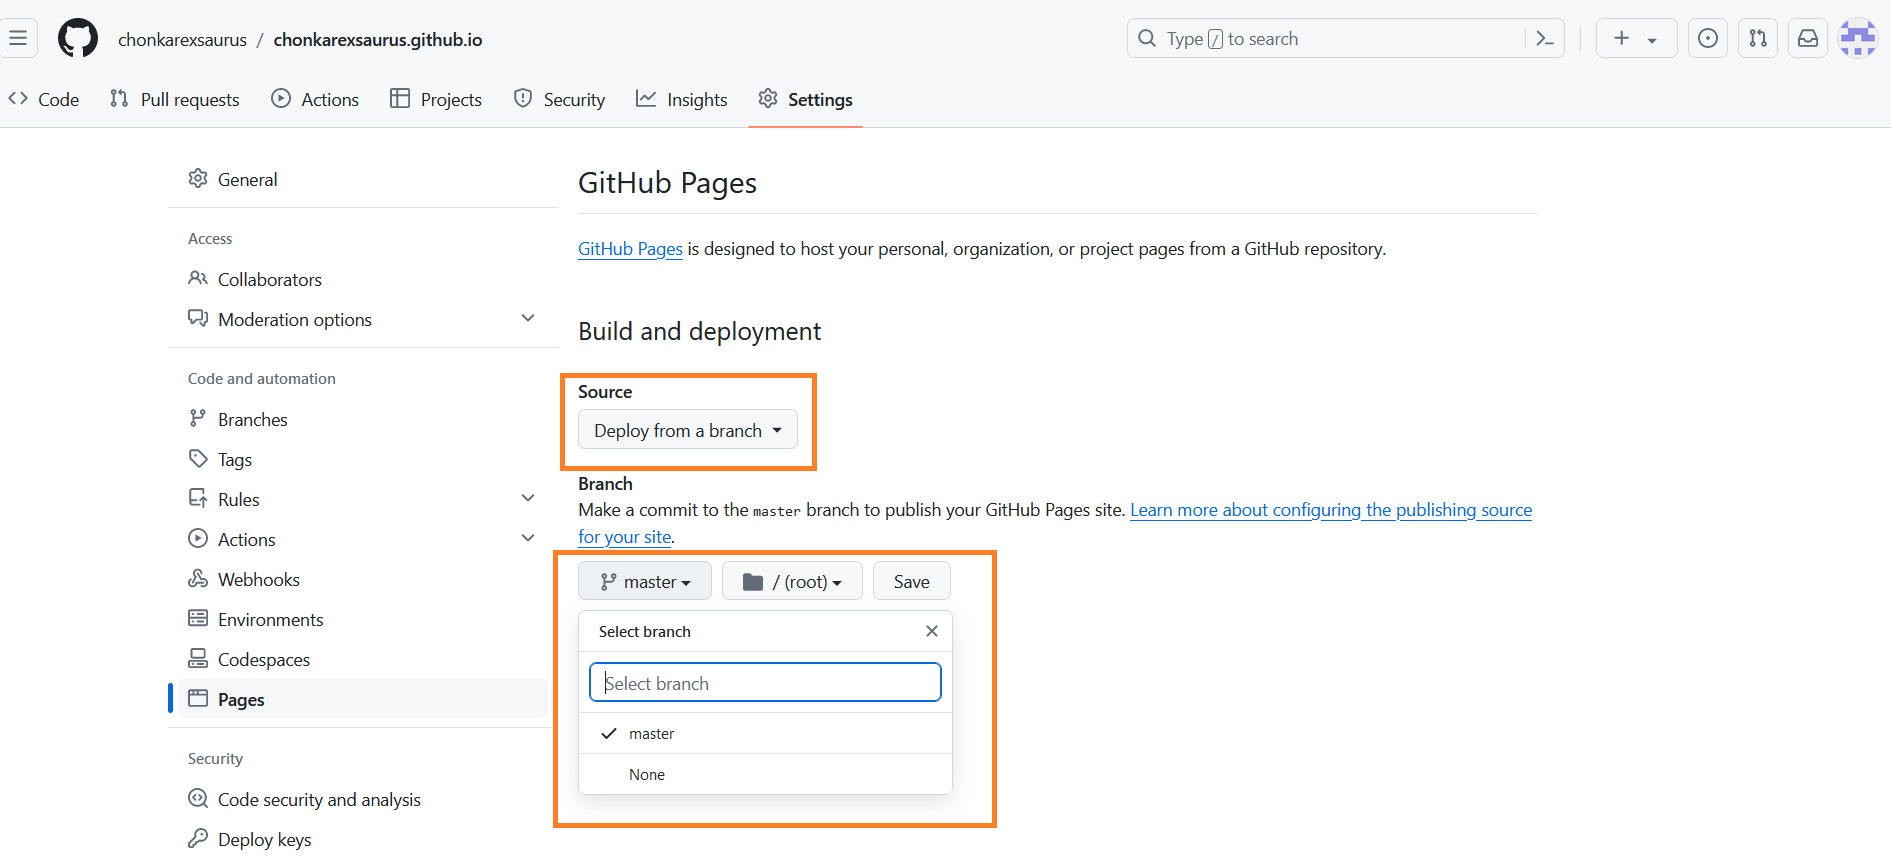
Task: Go to GitHub home via Octocat logo
Action: [x=78, y=39]
